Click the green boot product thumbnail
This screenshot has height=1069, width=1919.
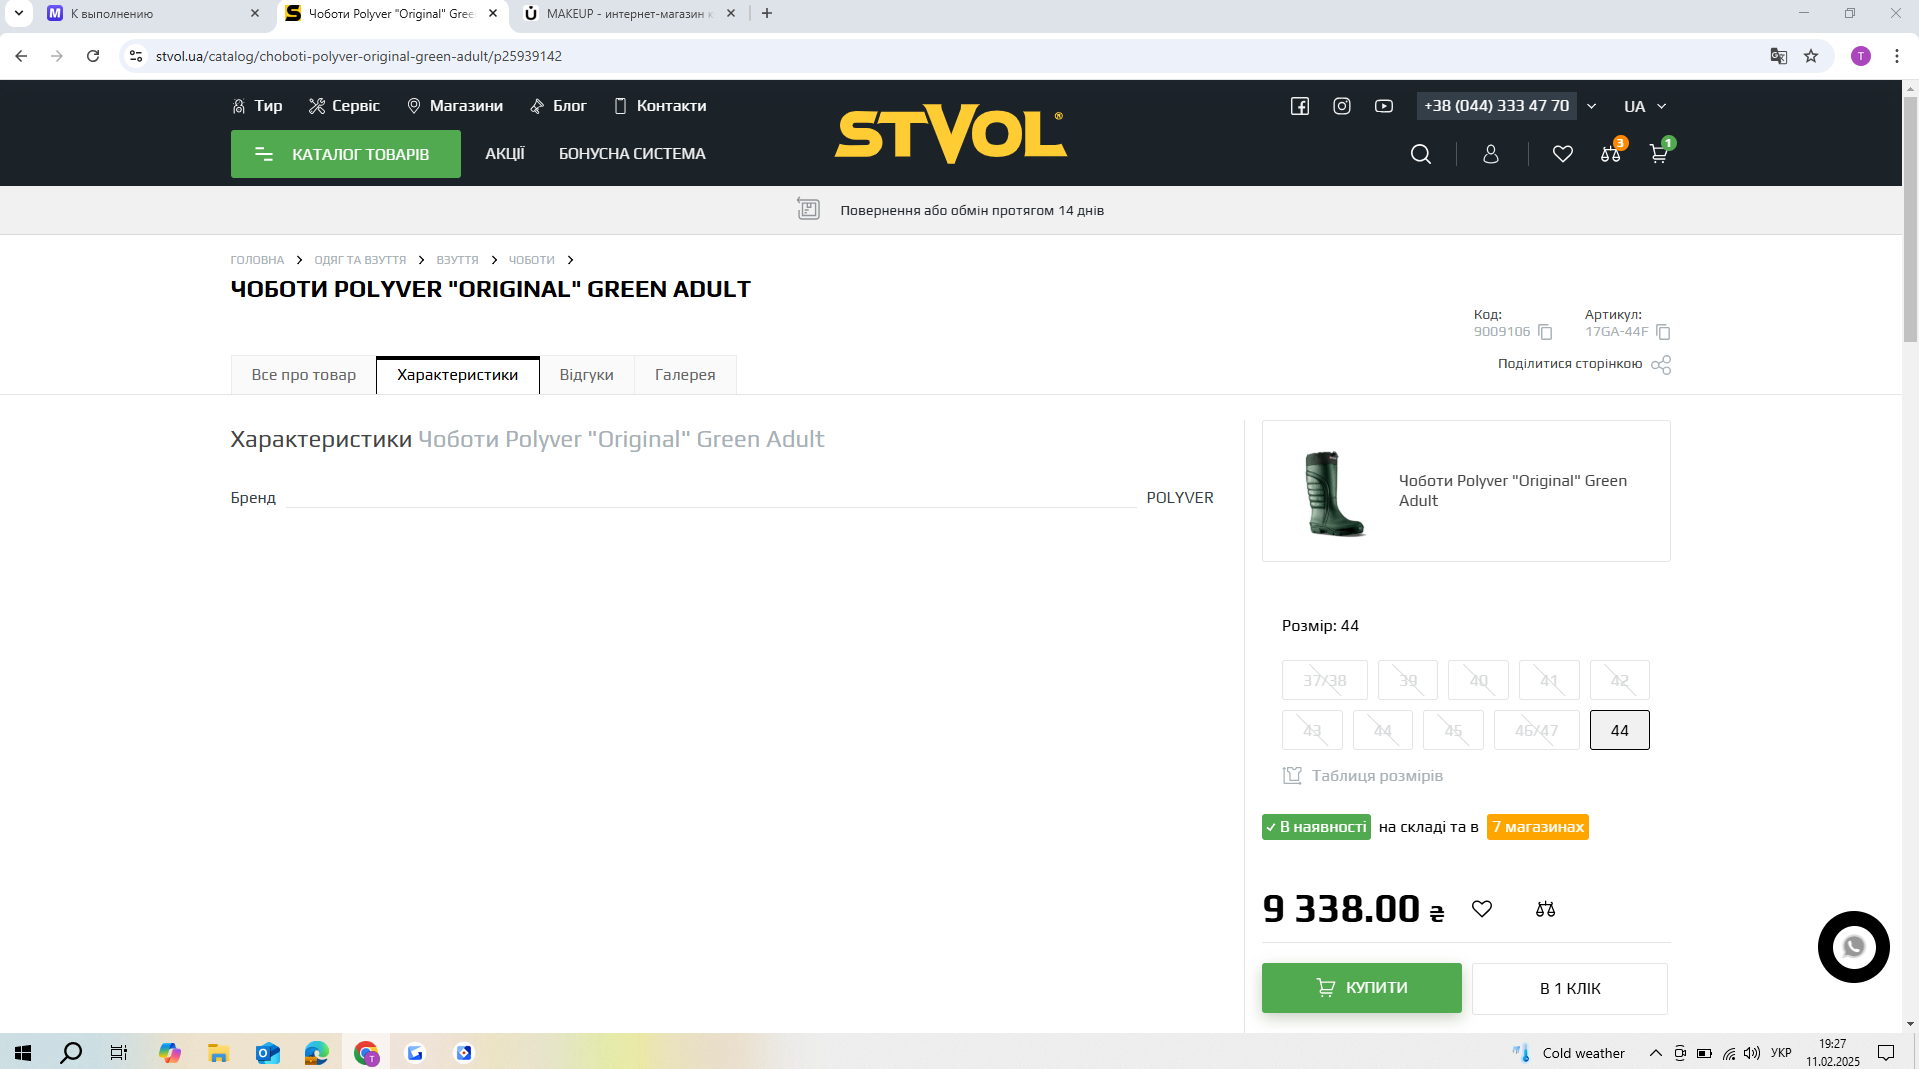[1334, 492]
